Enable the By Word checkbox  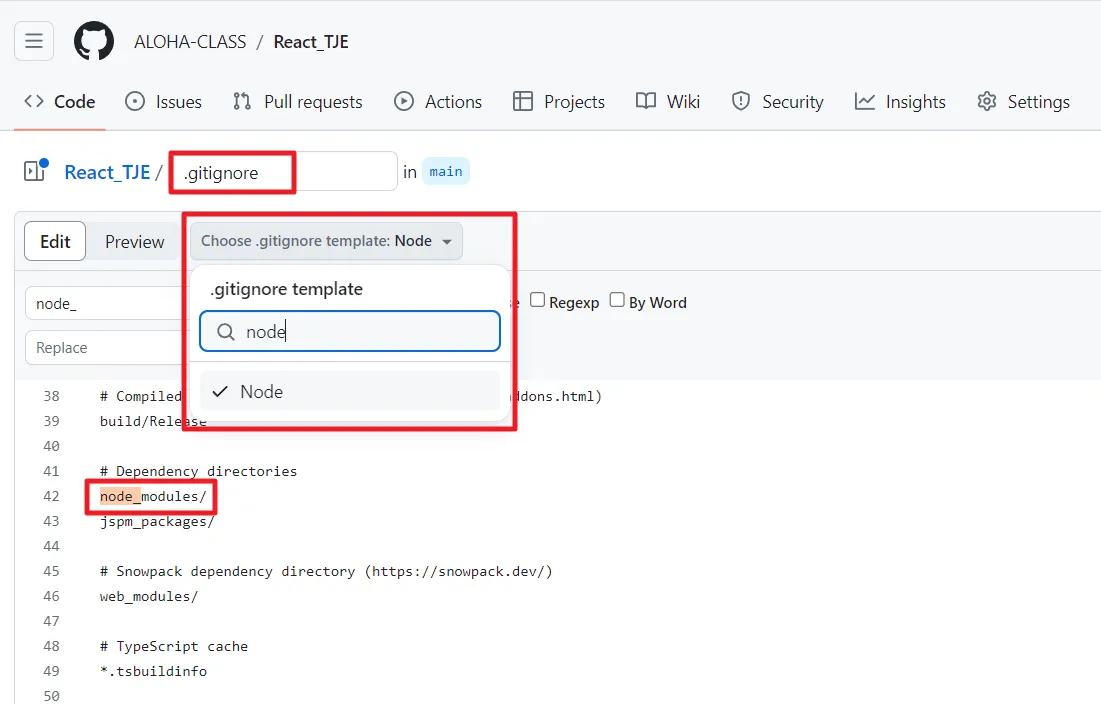tap(617, 300)
